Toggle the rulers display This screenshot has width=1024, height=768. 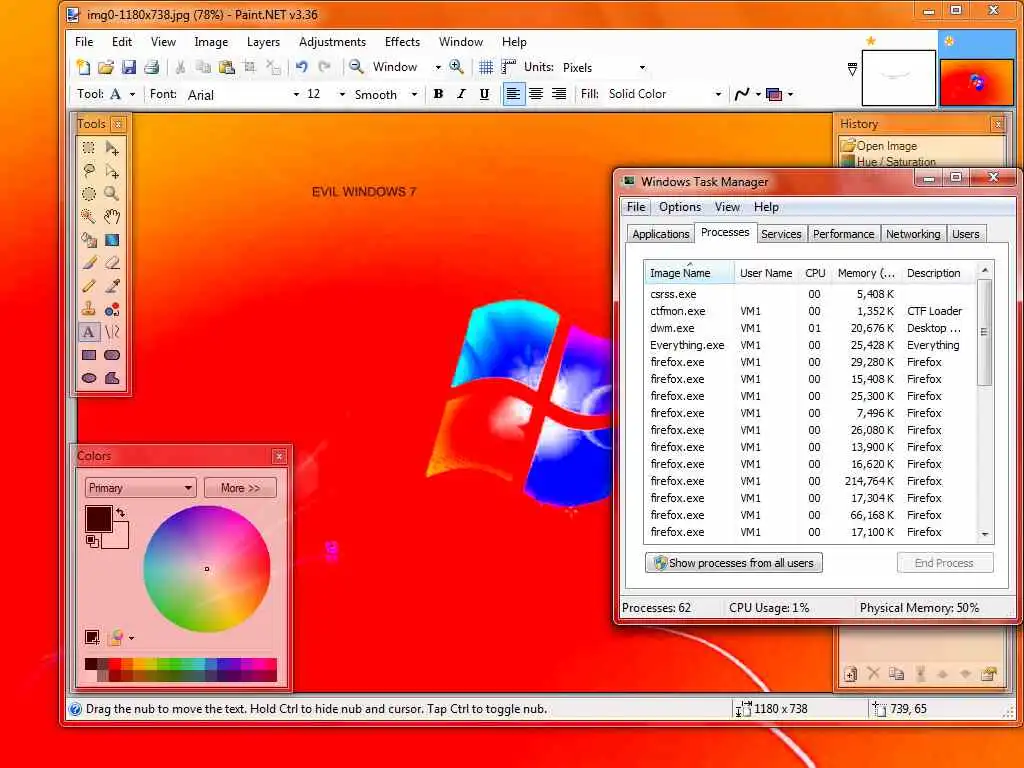coord(509,67)
